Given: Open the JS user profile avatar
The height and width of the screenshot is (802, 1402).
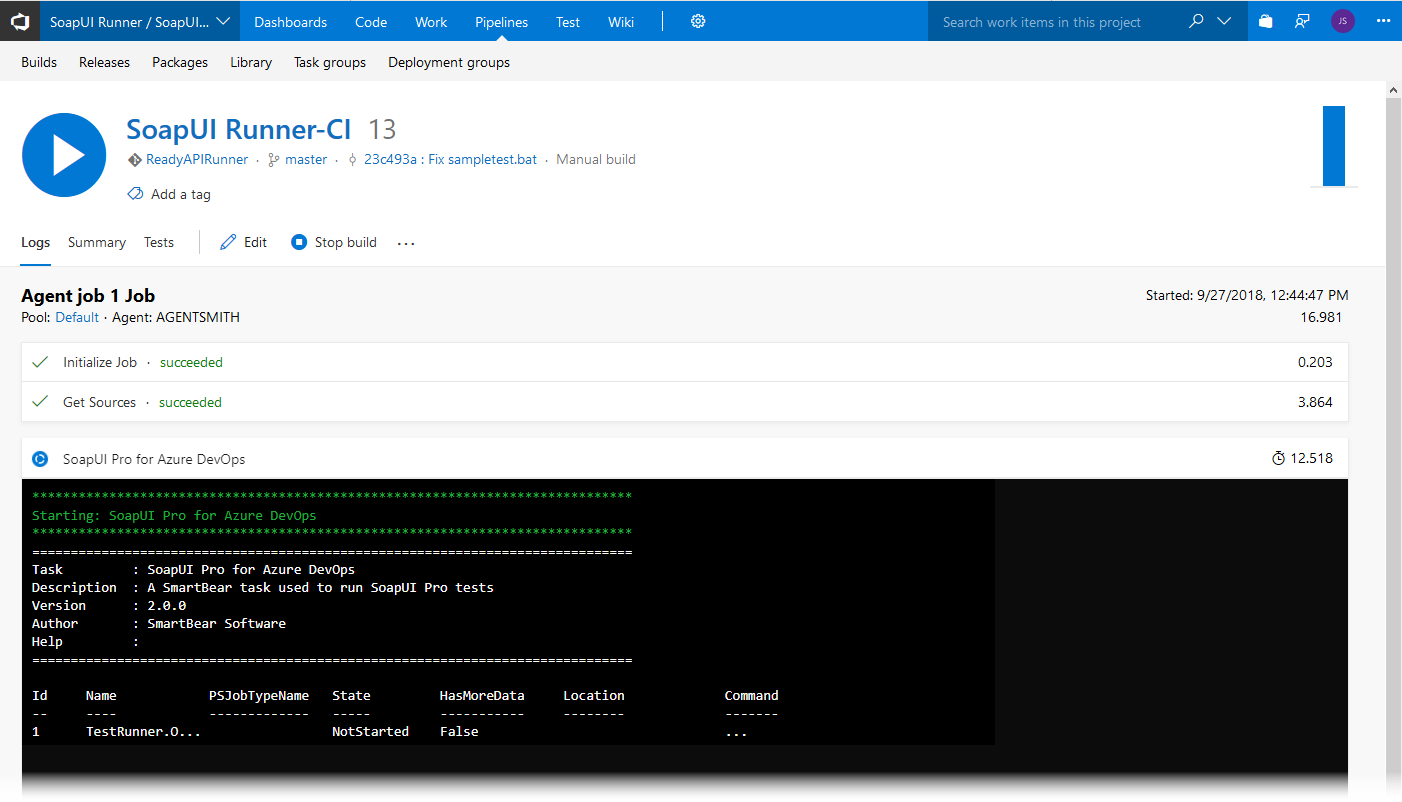Looking at the screenshot, I should (x=1343, y=21).
